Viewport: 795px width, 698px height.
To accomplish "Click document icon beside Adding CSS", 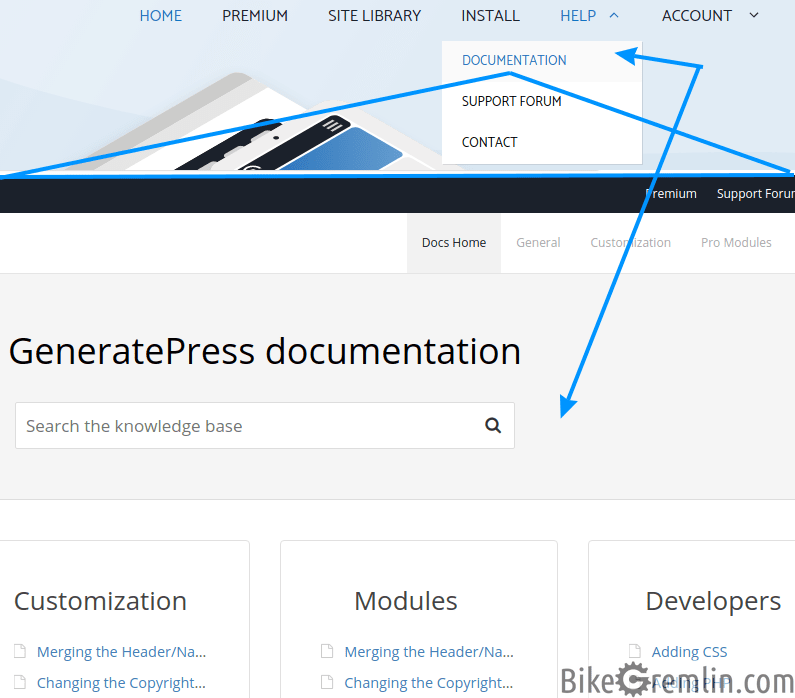I will [635, 651].
